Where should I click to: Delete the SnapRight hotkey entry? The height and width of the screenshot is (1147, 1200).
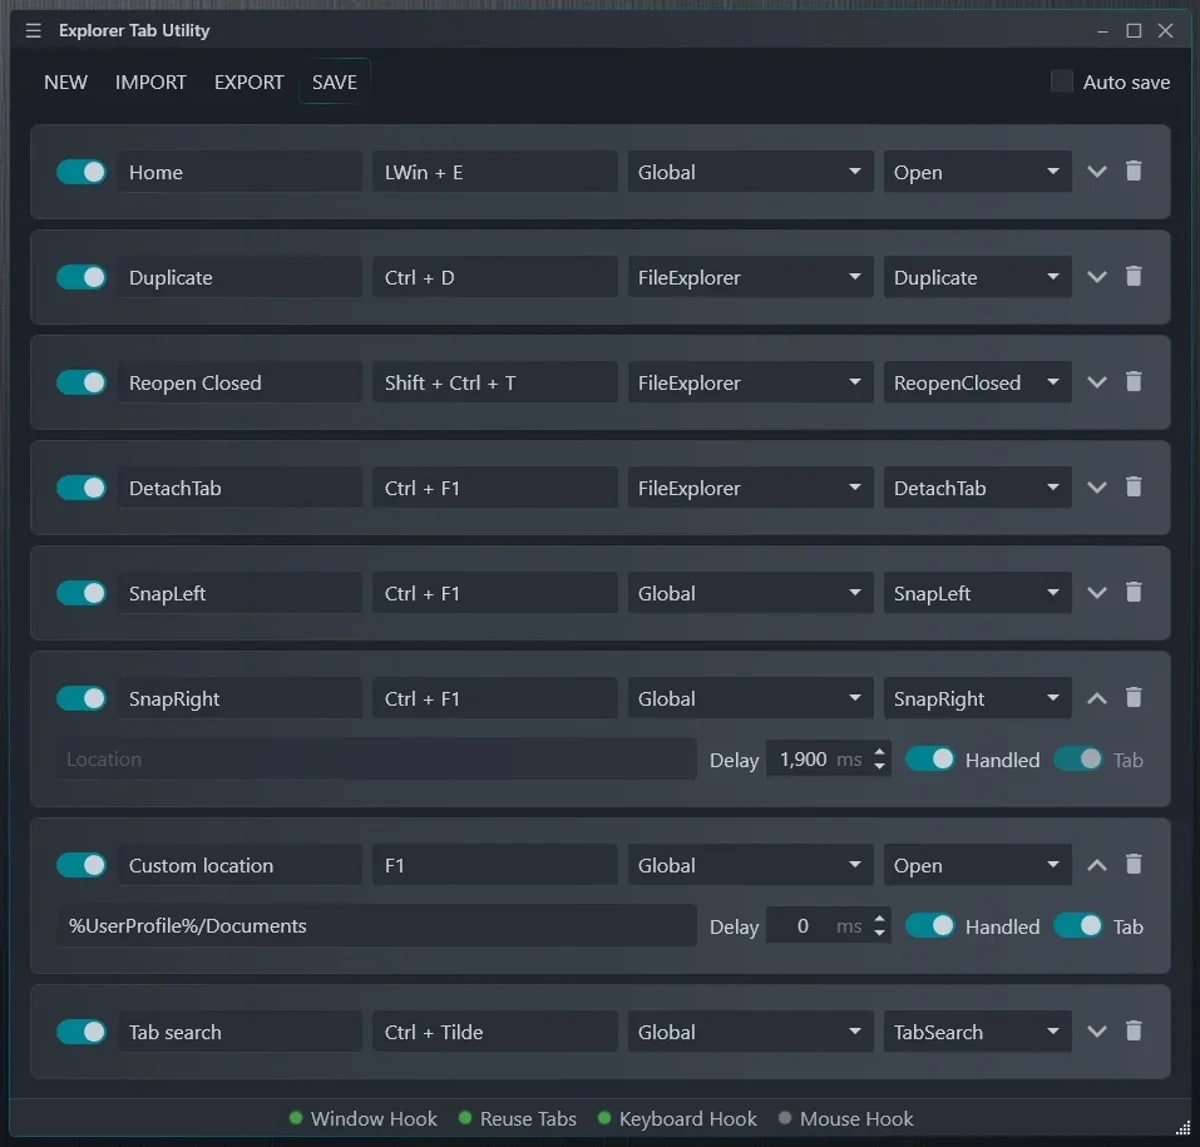tap(1133, 697)
